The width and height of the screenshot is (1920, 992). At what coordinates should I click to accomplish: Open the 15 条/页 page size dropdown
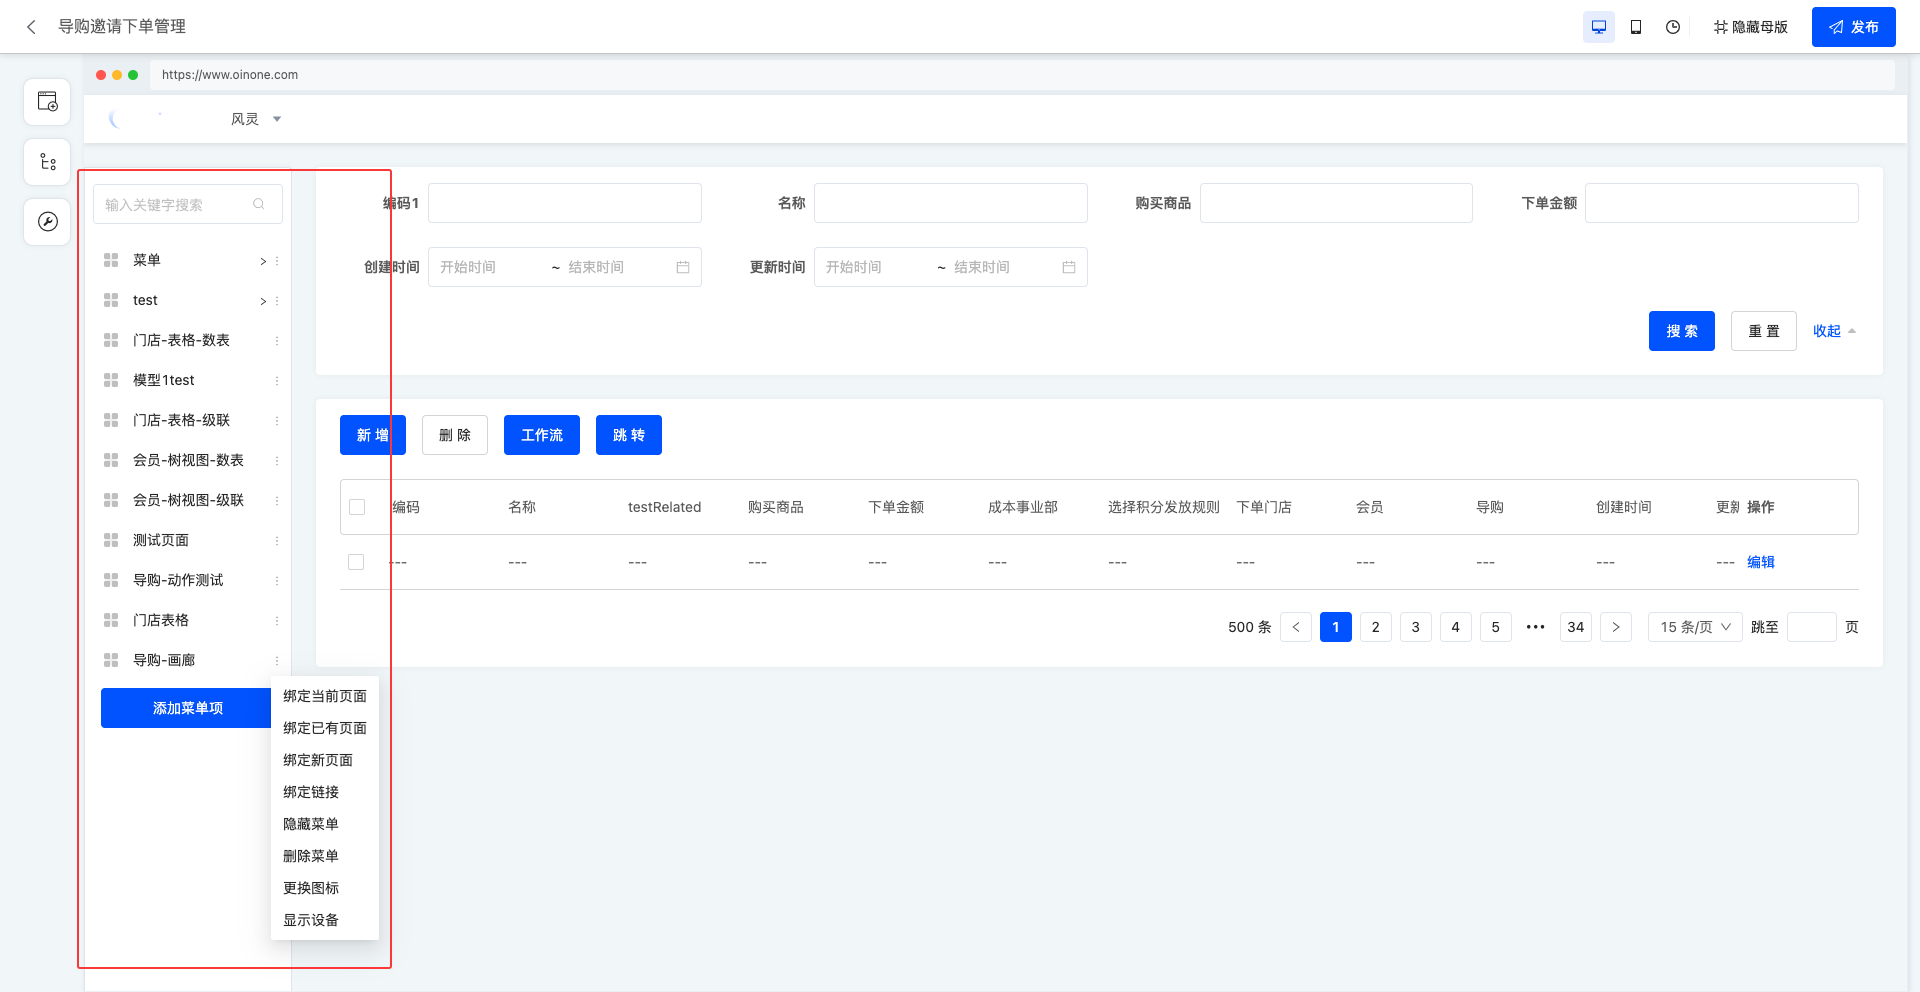1695,627
